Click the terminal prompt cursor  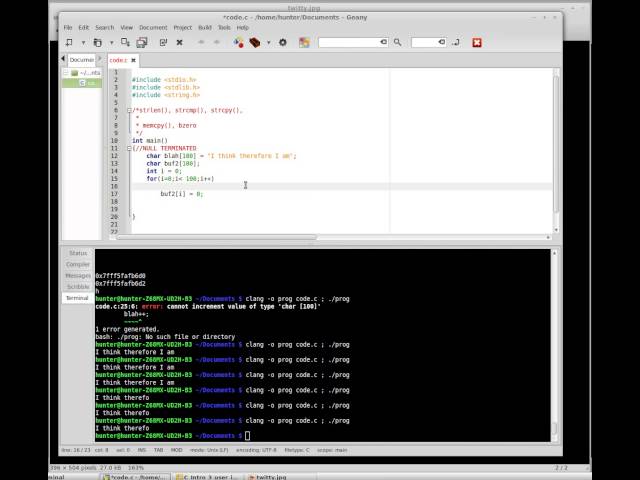point(247,436)
